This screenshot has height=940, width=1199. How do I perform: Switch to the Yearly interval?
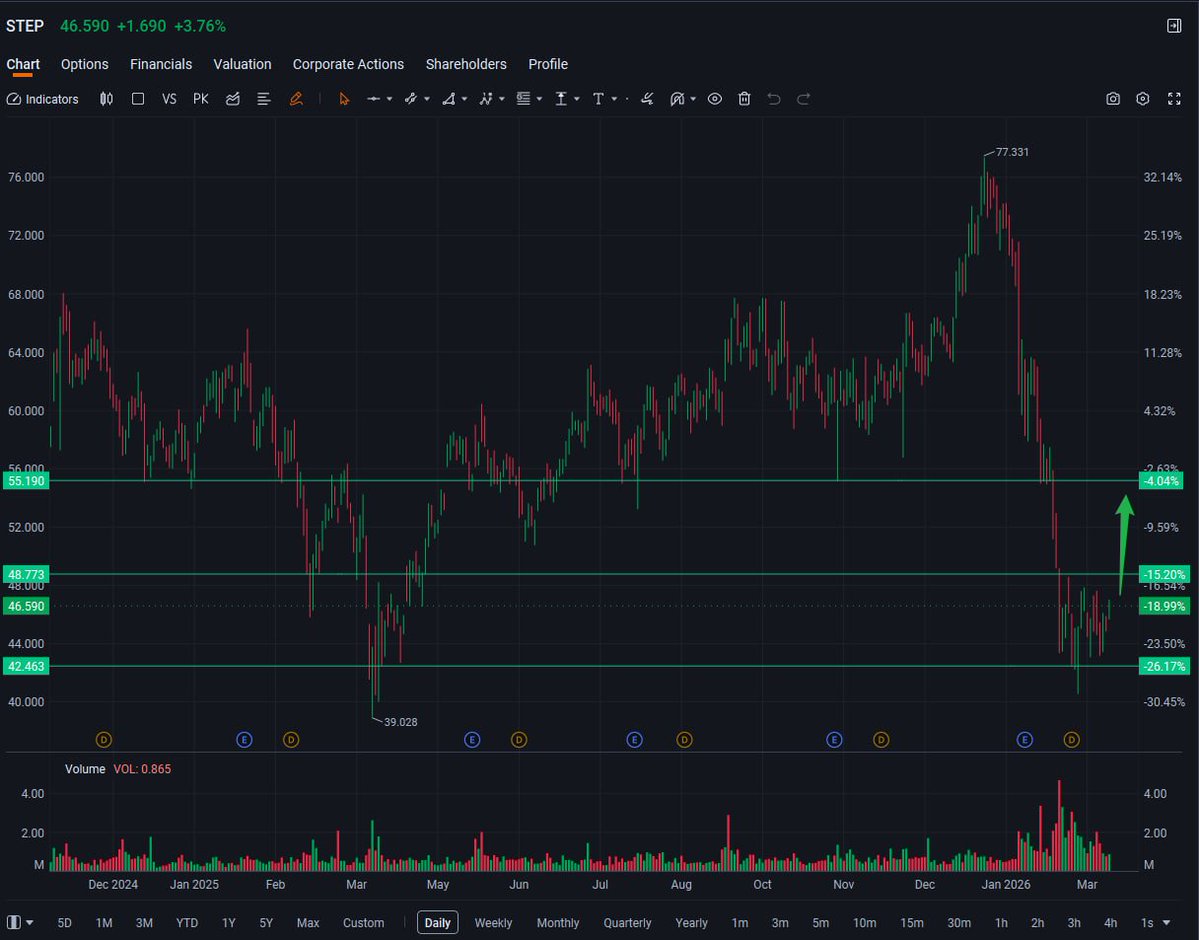click(692, 923)
